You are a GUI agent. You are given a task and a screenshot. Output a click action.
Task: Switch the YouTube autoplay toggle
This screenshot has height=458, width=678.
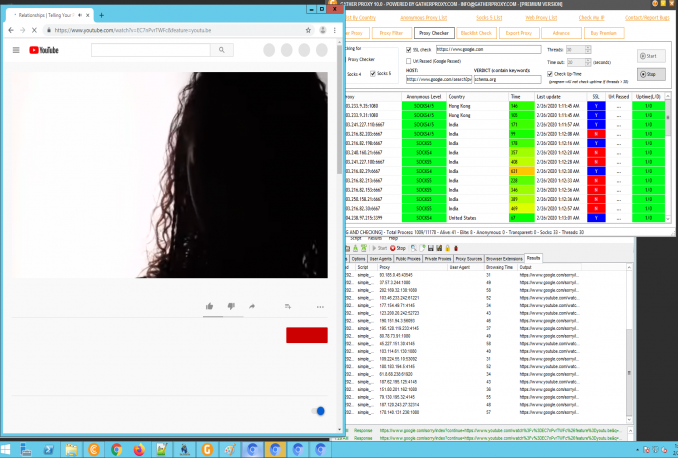[318, 410]
